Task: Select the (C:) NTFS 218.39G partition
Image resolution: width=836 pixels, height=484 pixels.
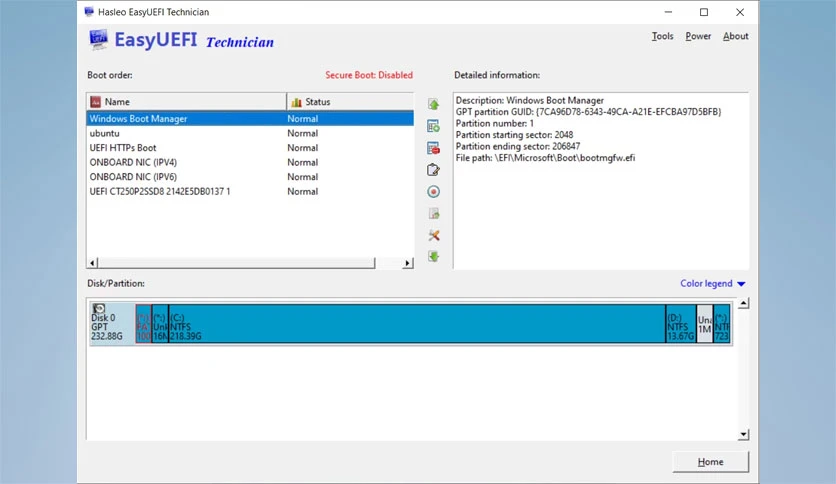Action: click(x=417, y=324)
